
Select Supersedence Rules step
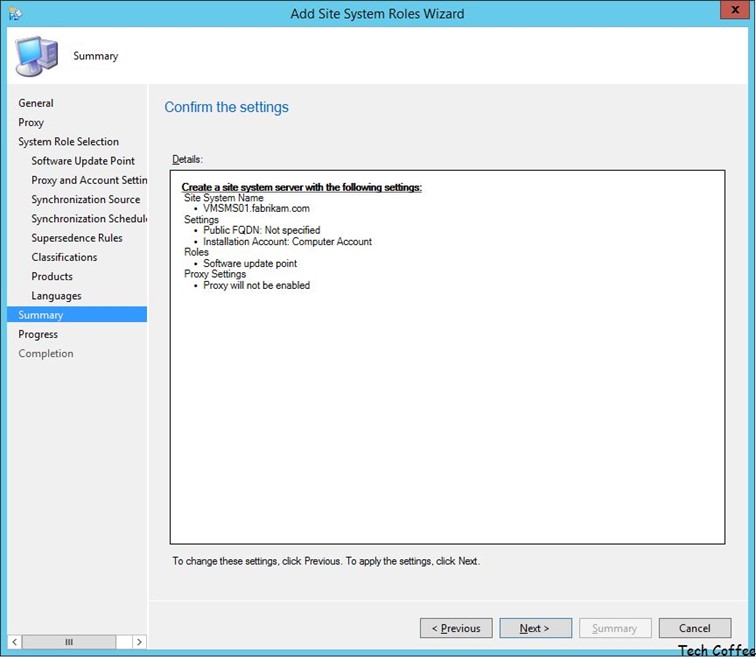coord(77,238)
